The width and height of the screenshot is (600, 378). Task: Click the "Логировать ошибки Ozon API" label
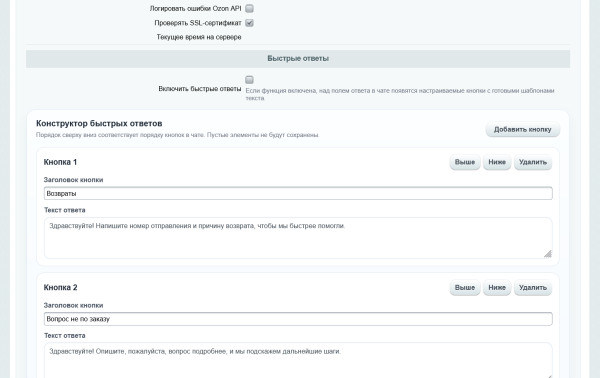point(196,8)
